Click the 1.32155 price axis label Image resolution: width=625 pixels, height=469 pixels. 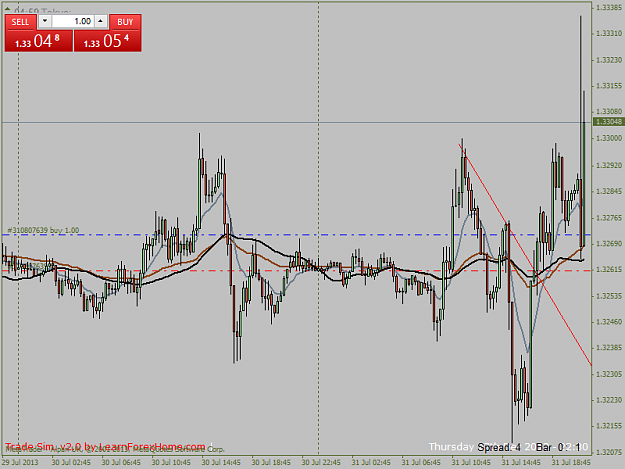click(x=609, y=426)
